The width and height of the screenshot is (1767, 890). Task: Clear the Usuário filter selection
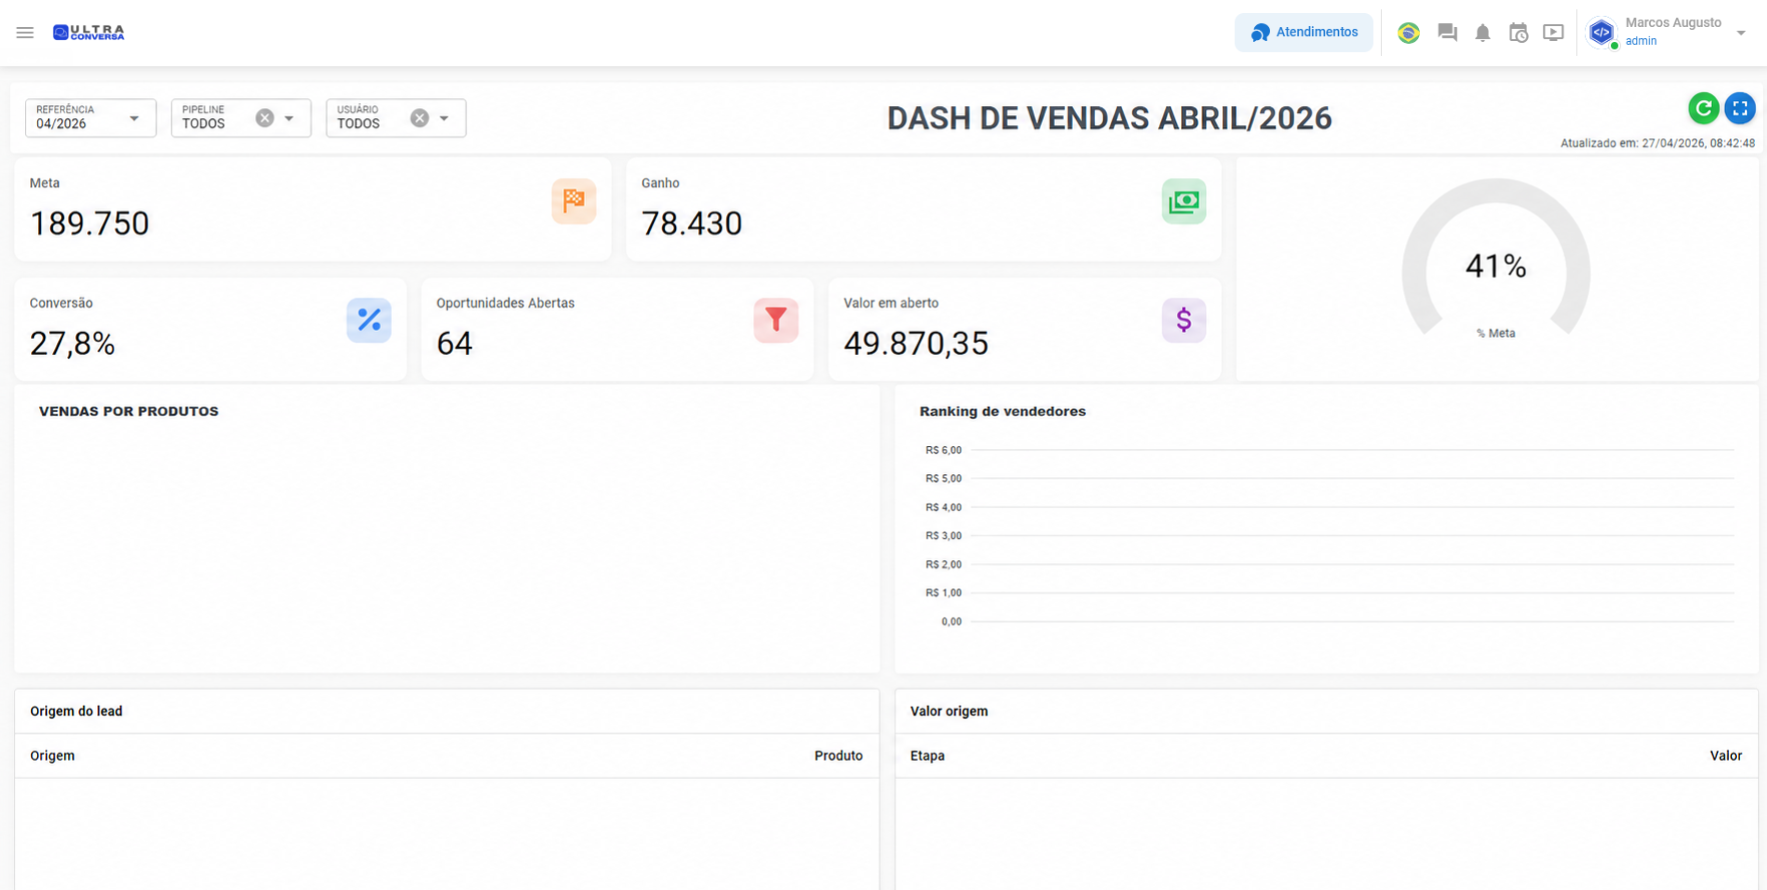coord(419,118)
